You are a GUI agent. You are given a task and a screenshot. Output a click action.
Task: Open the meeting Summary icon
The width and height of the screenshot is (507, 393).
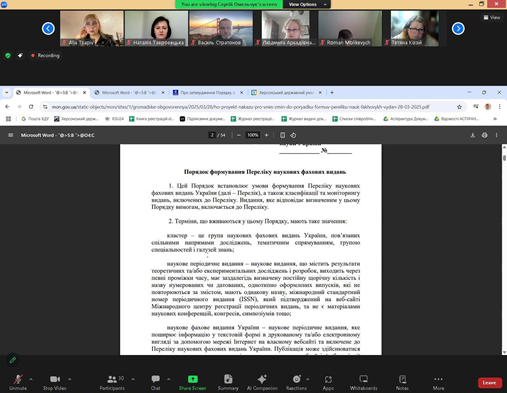[228, 382]
